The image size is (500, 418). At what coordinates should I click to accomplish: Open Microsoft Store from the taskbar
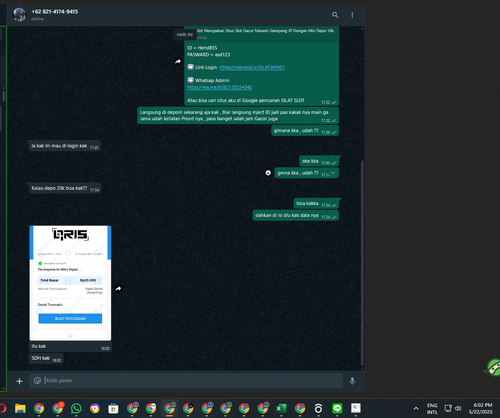pos(113,408)
